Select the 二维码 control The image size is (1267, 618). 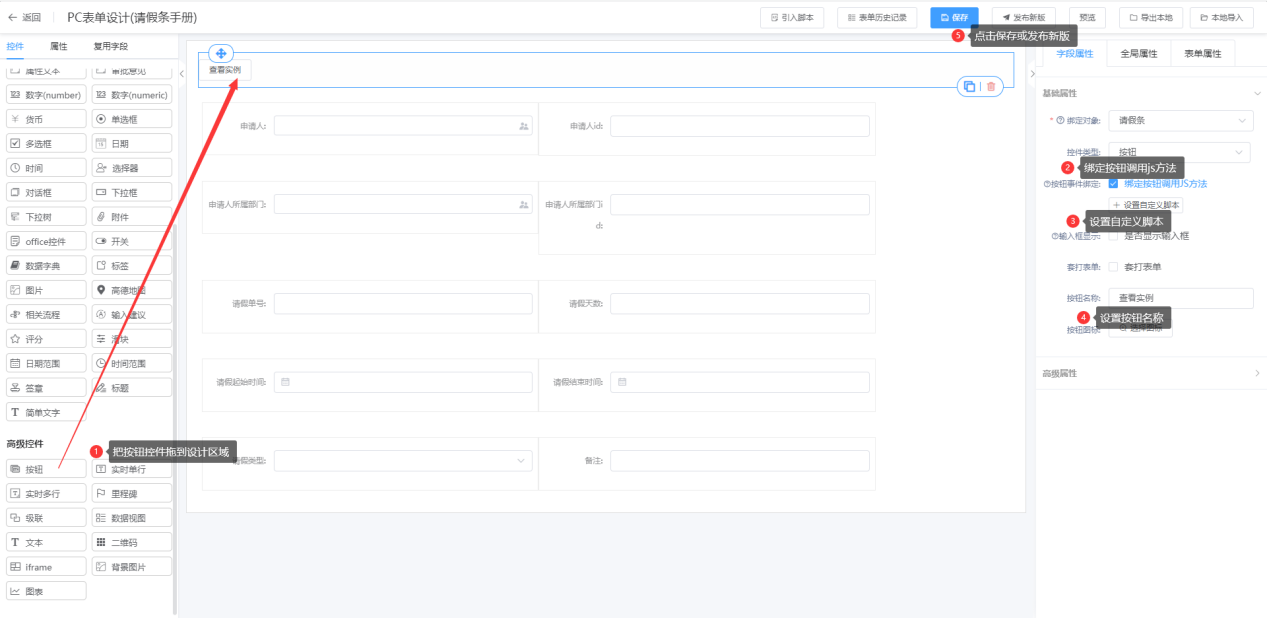coord(132,542)
